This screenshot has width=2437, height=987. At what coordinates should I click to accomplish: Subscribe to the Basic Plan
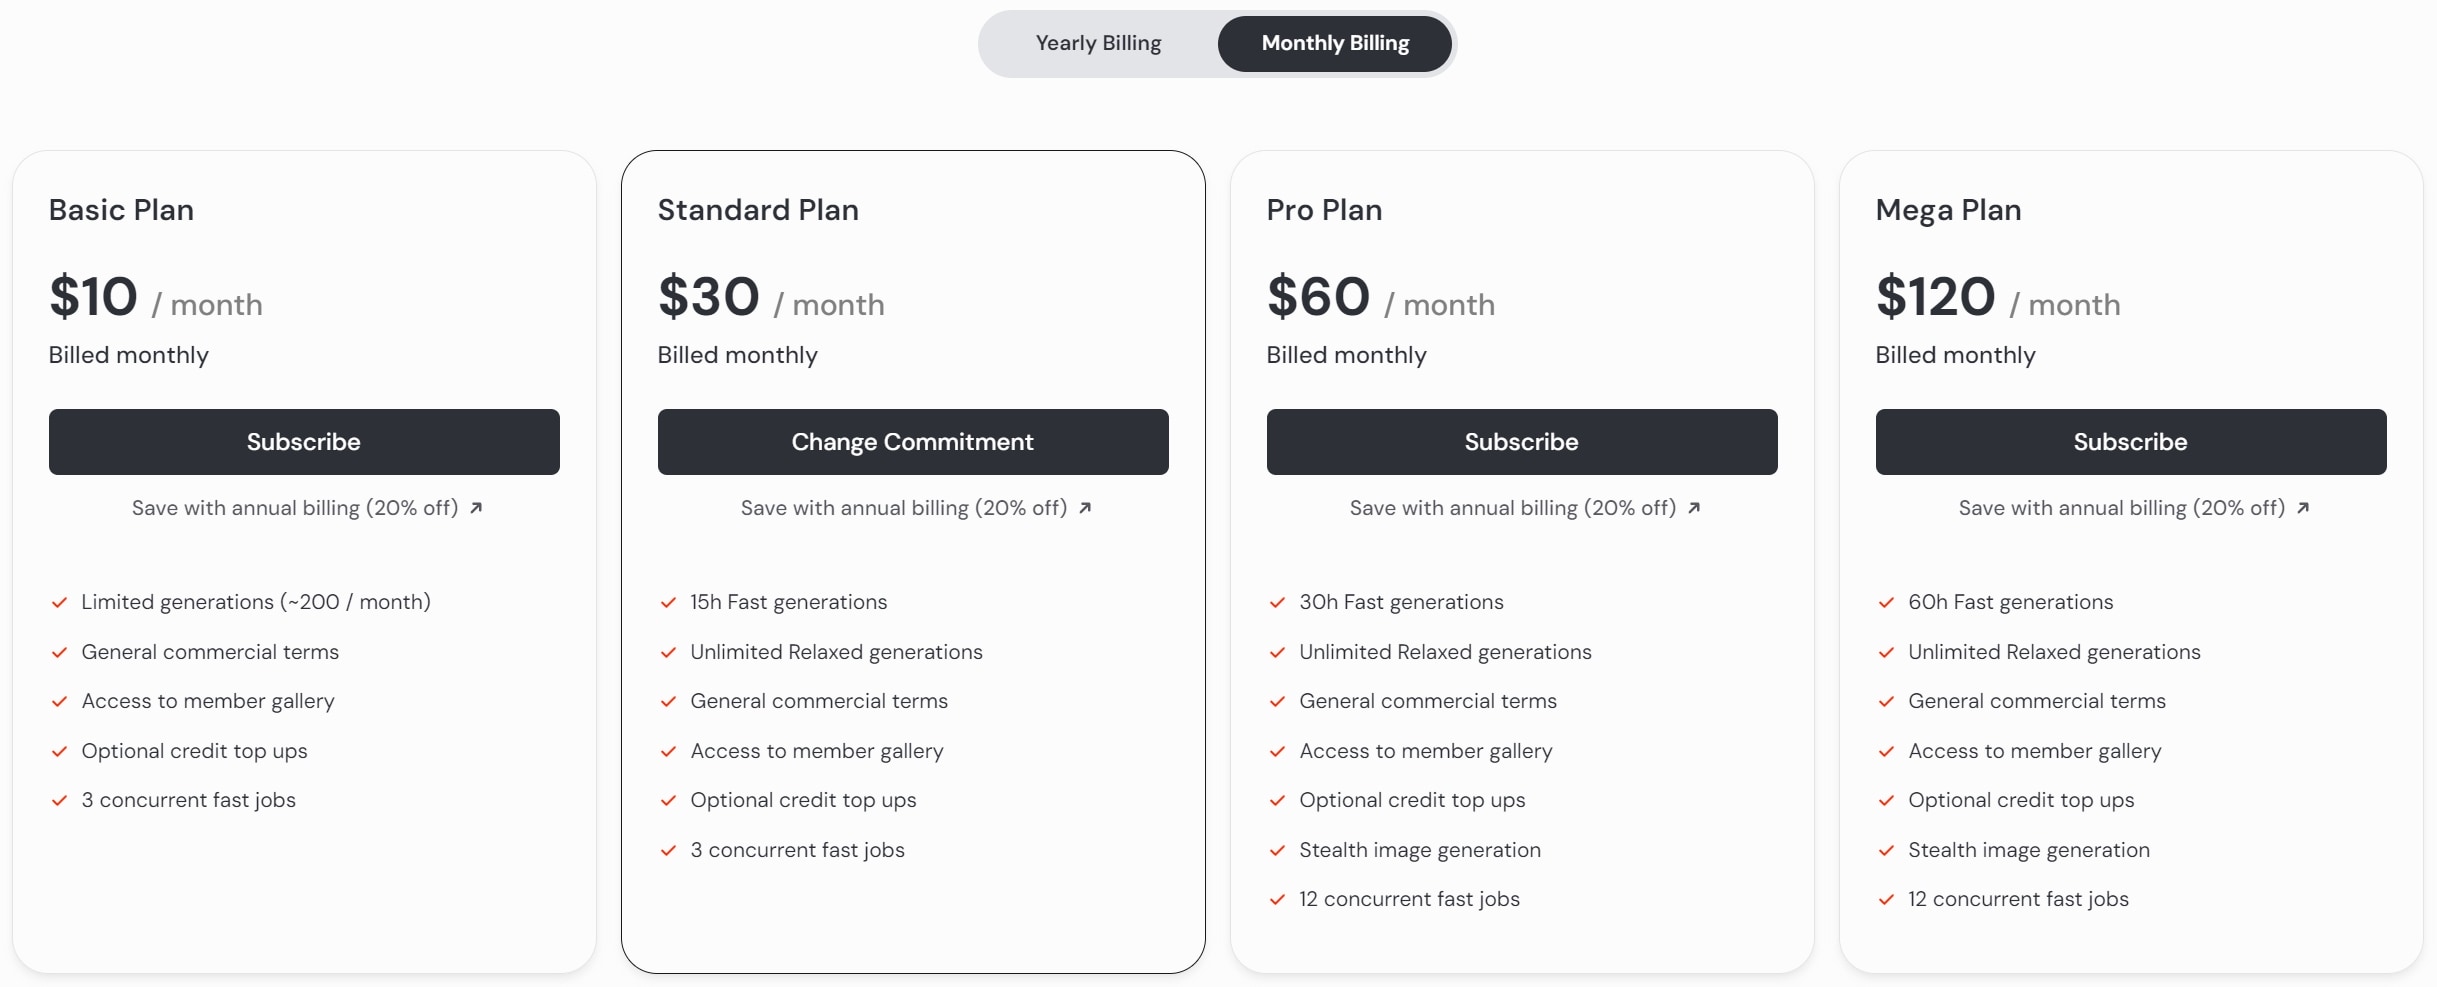click(304, 442)
